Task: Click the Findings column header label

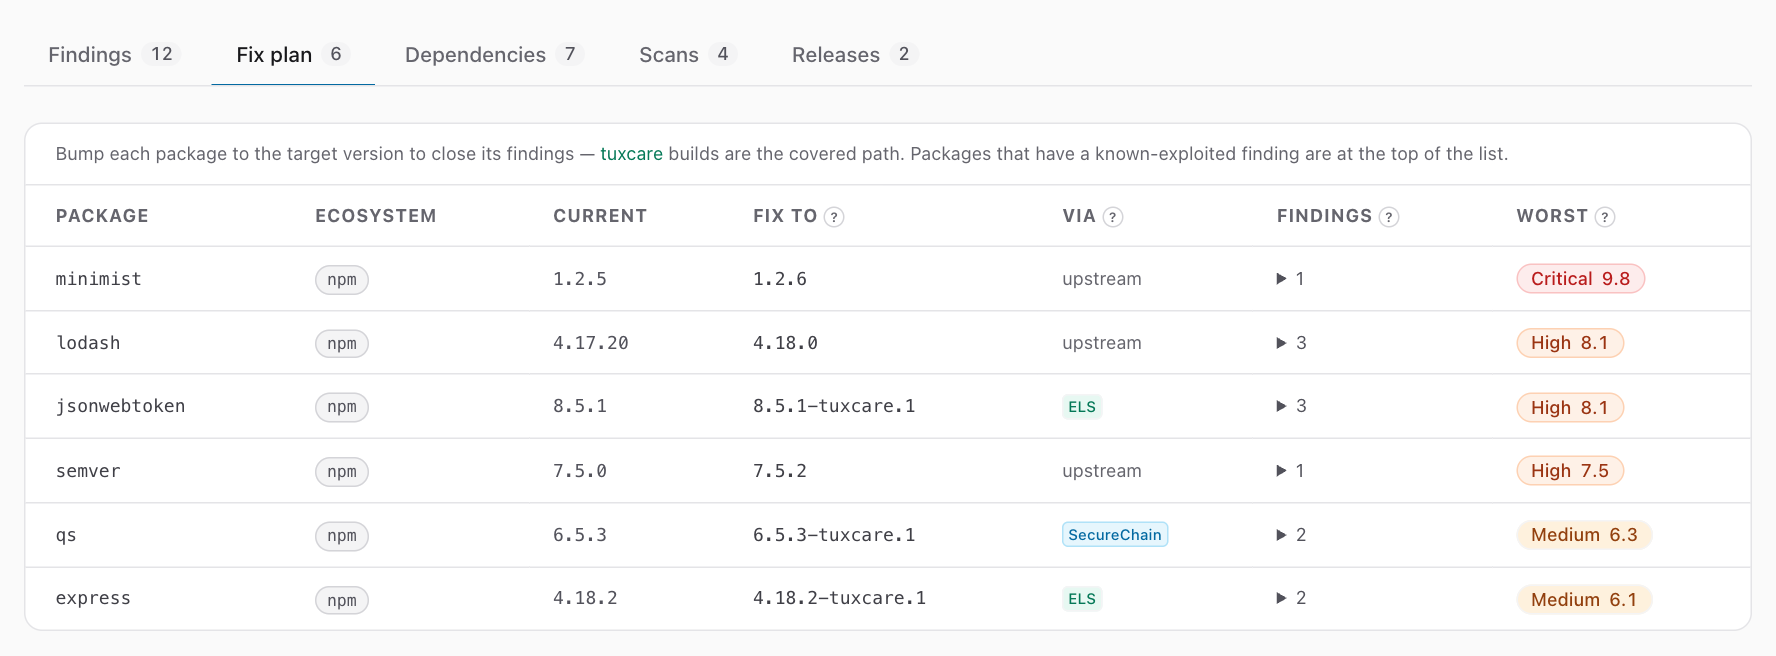Action: tap(1324, 216)
